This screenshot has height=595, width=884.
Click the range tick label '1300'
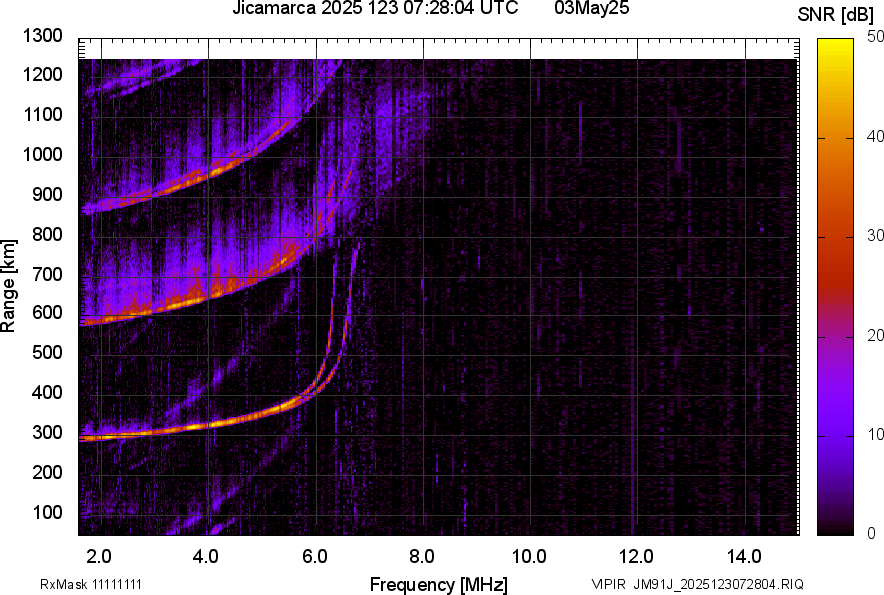click(42, 36)
